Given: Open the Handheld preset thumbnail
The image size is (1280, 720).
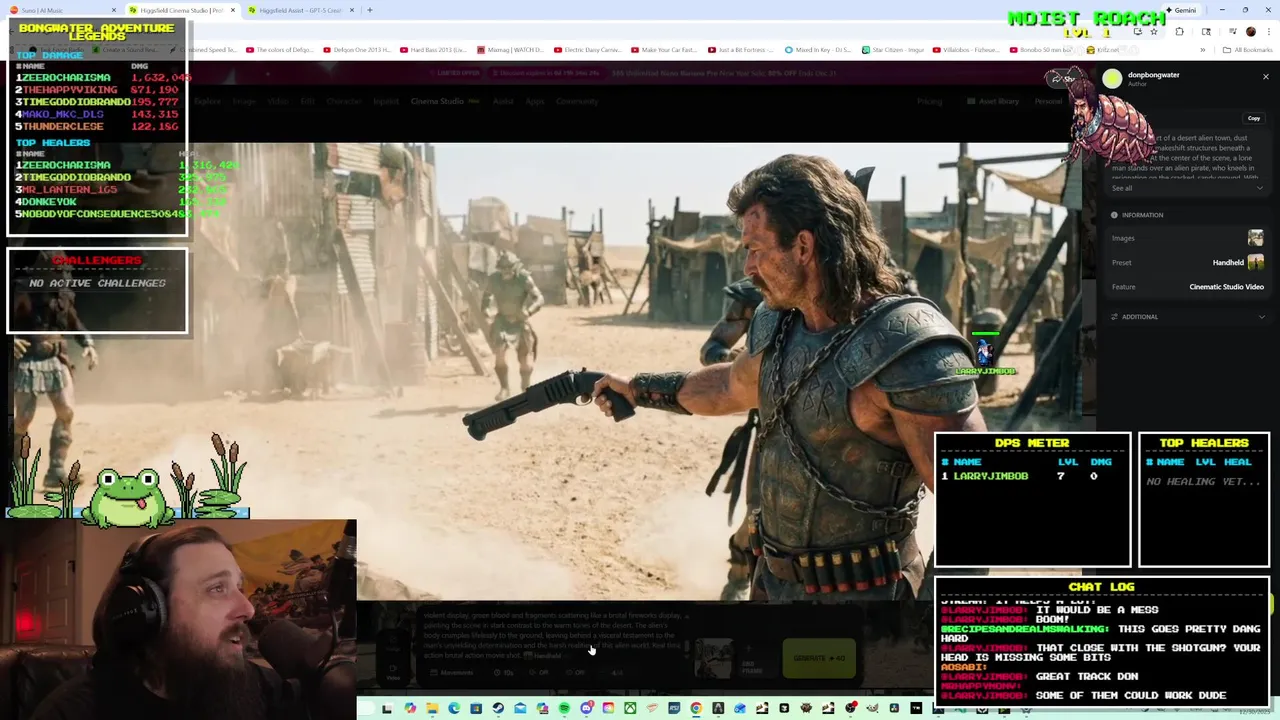Looking at the screenshot, I should pyautogui.click(x=1255, y=262).
